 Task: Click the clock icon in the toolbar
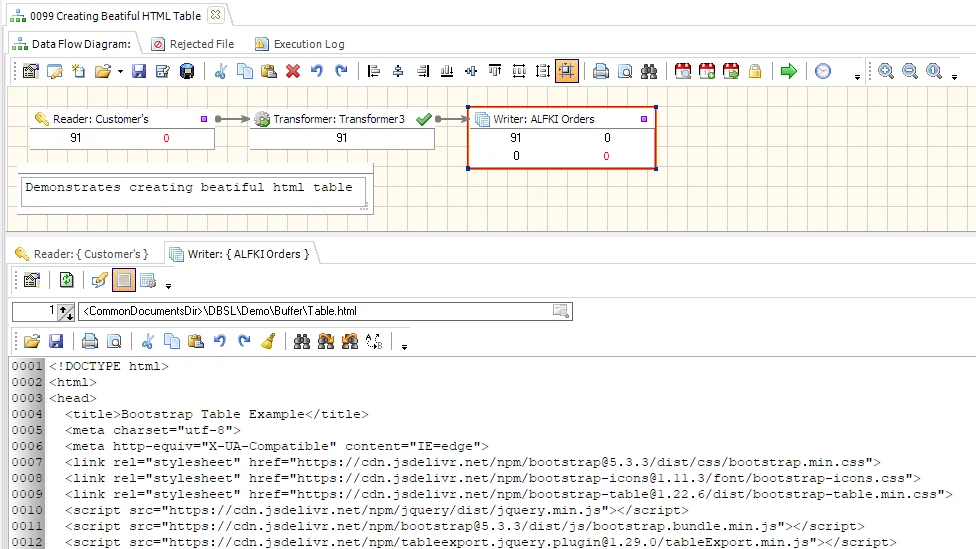823,71
